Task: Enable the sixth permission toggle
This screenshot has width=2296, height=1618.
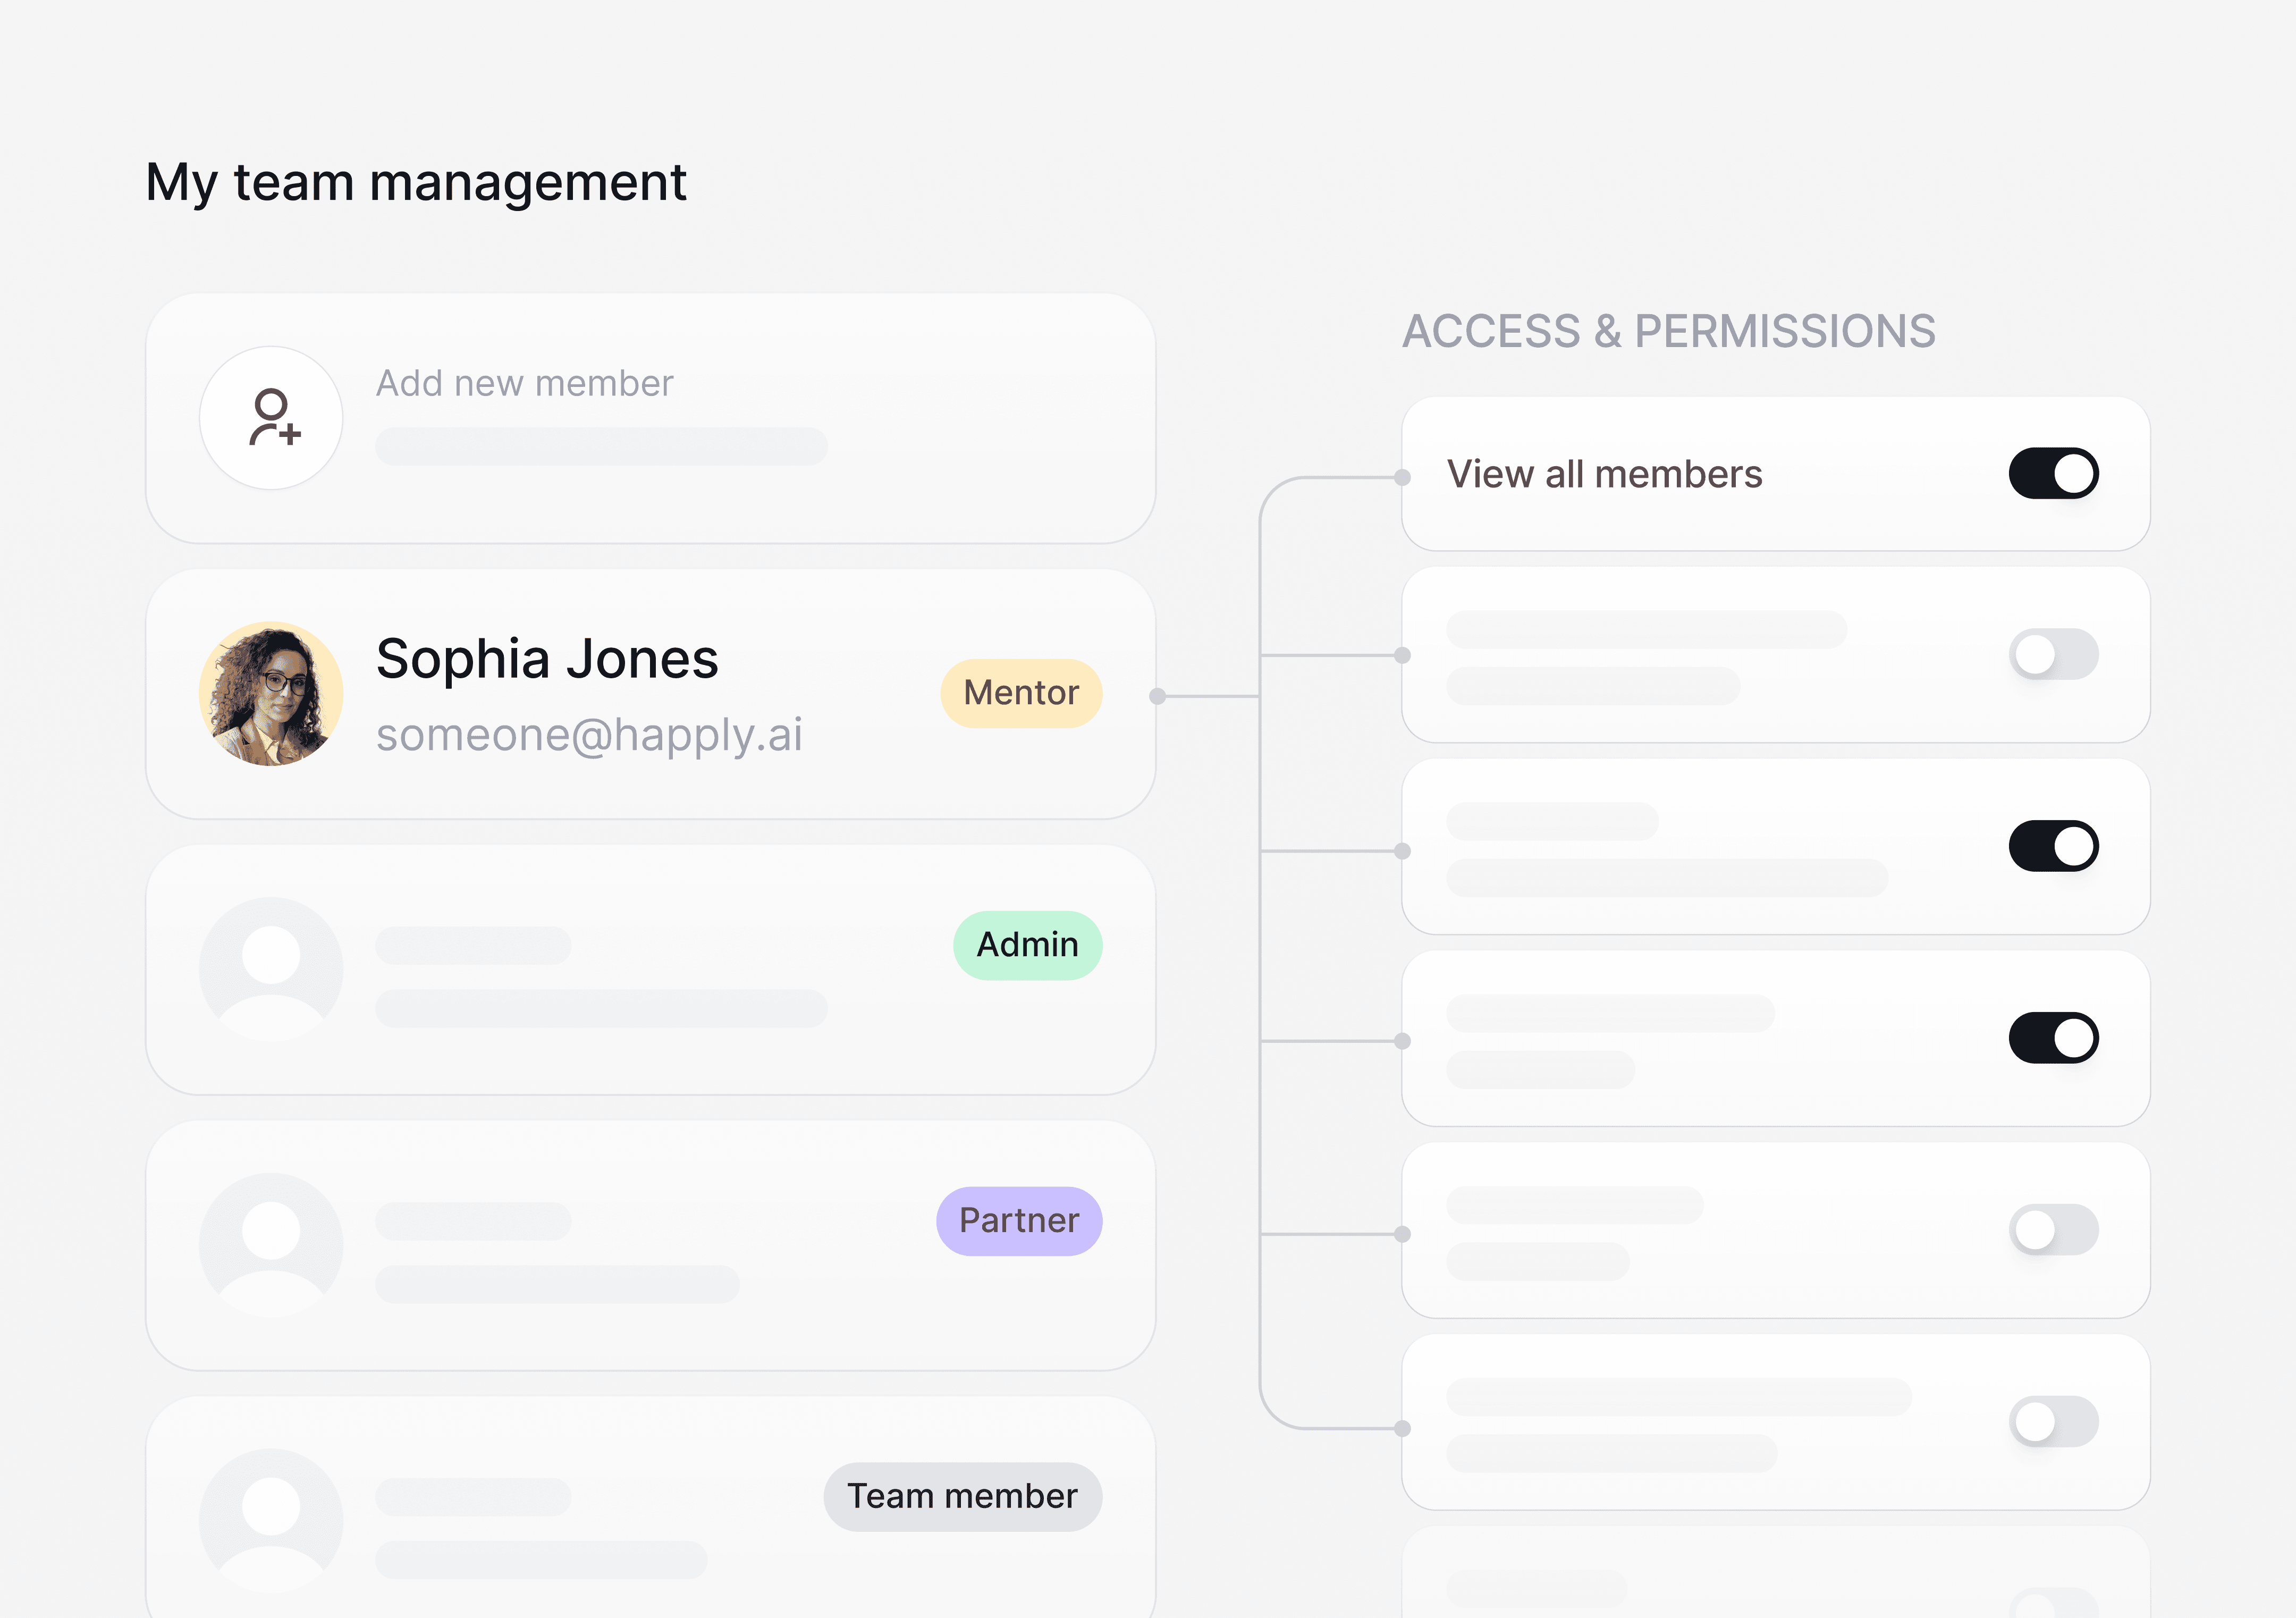Action: coord(2053,1421)
